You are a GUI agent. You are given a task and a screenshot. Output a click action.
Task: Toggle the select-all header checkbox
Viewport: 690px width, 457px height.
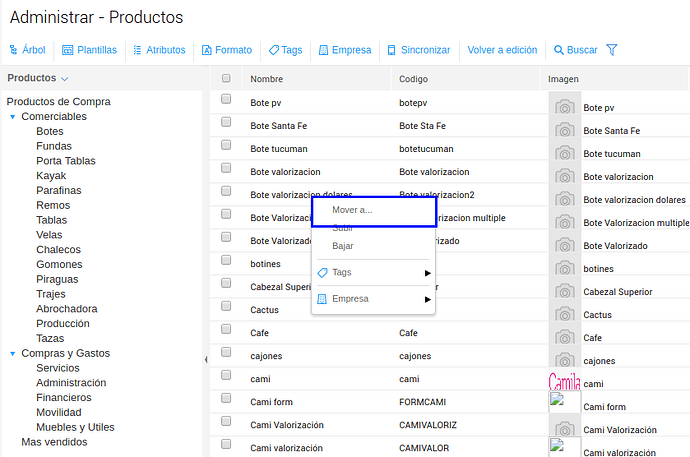coord(226,78)
